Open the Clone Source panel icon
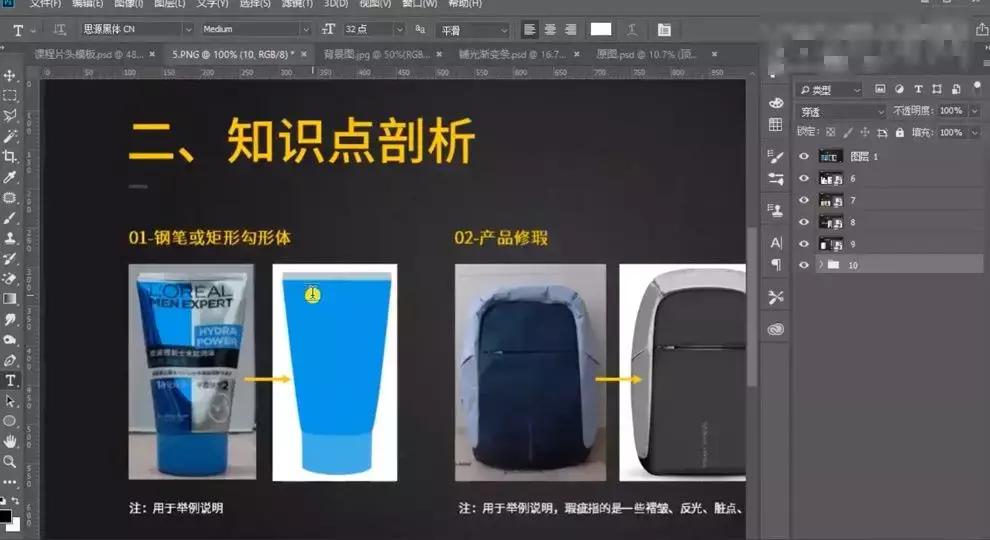990x540 pixels. 776,210
